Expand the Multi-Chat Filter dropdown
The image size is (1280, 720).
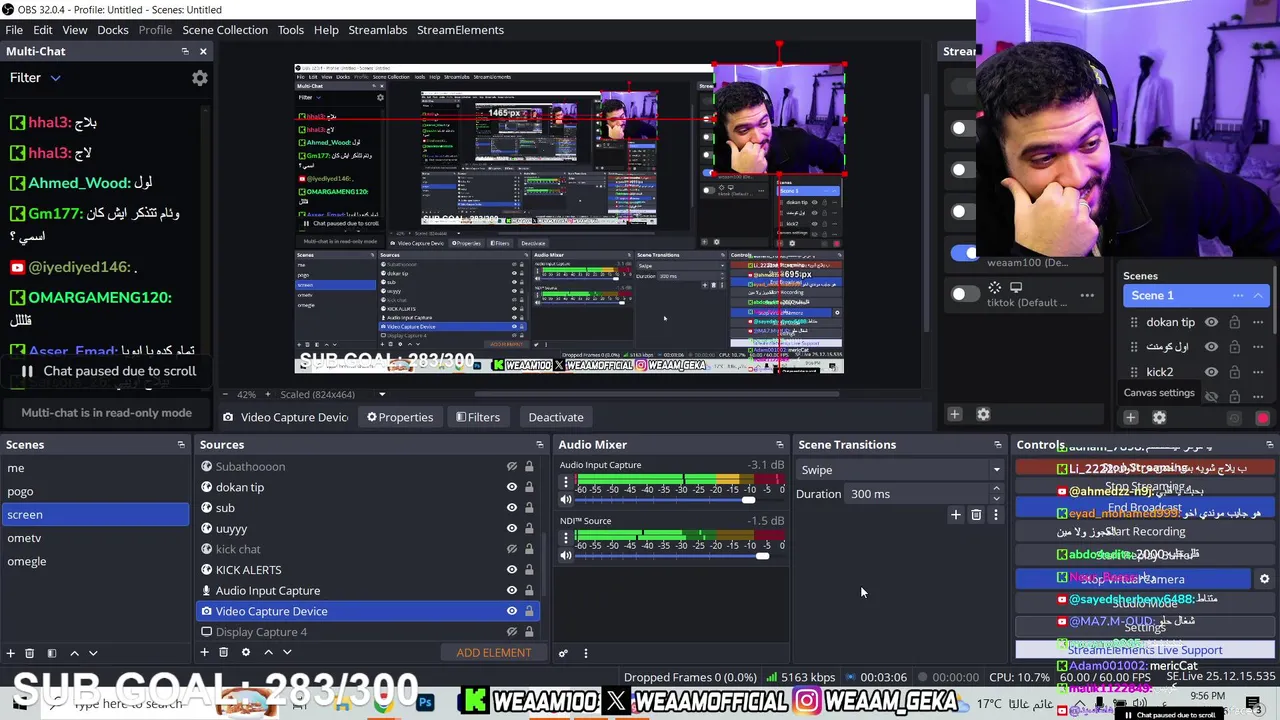[x=35, y=78]
